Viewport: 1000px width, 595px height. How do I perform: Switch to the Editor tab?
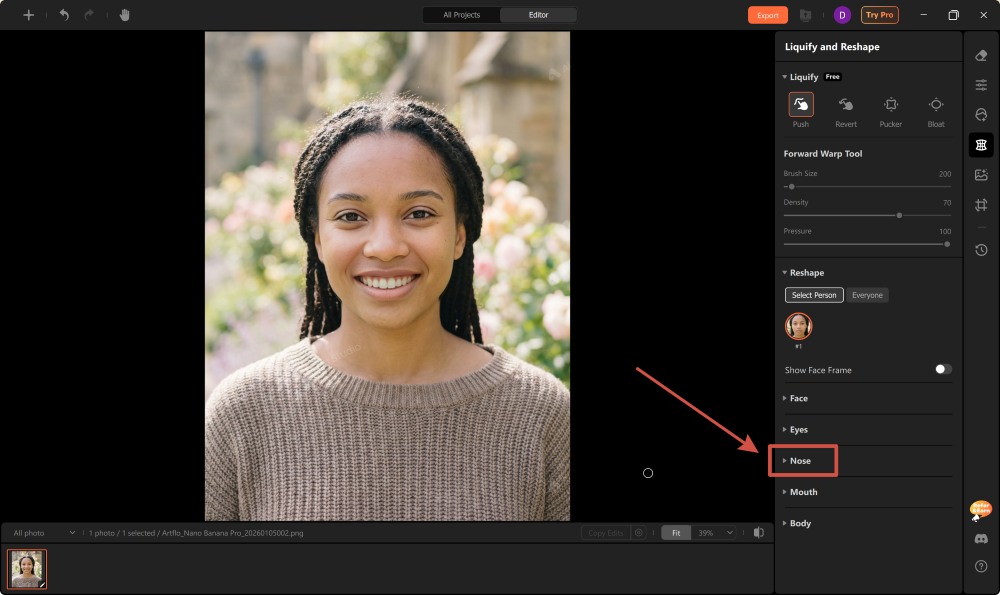538,15
